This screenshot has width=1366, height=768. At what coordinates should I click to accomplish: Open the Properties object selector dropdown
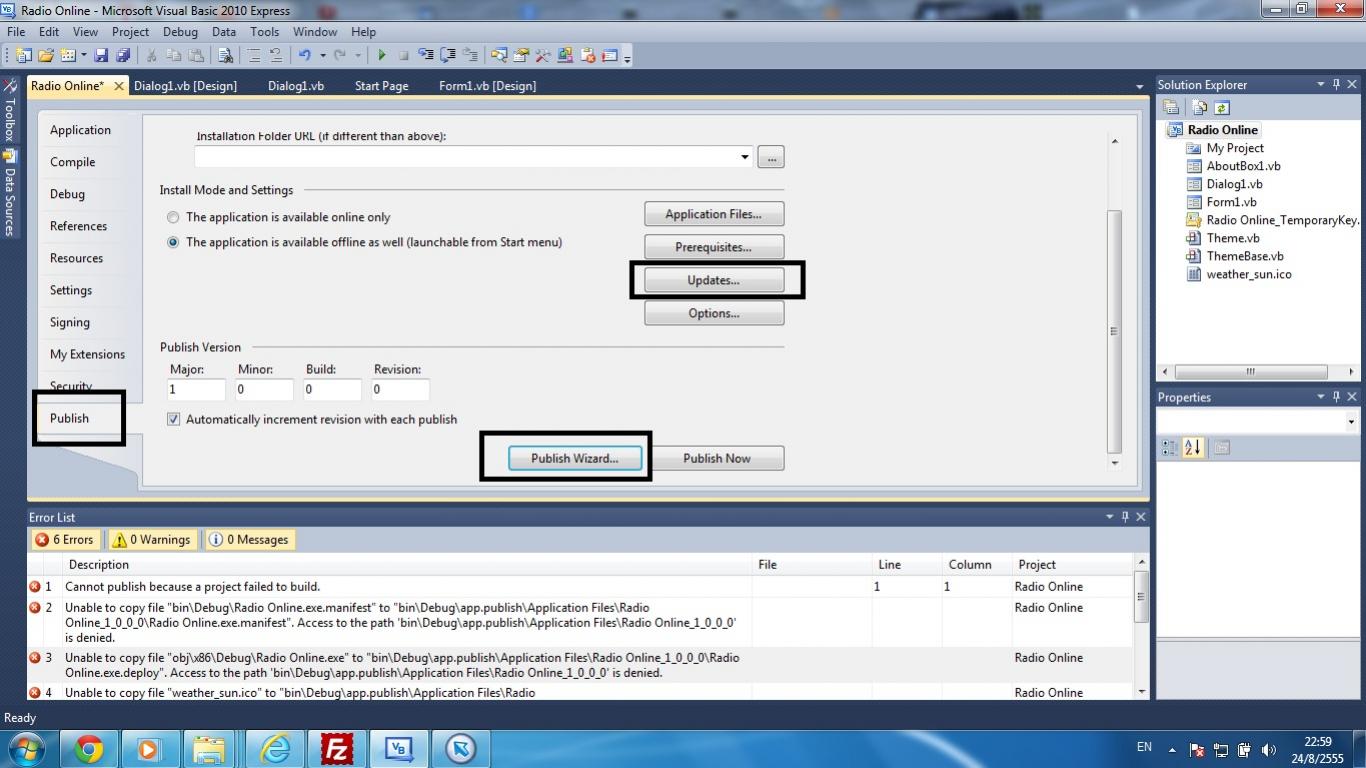coord(1351,422)
